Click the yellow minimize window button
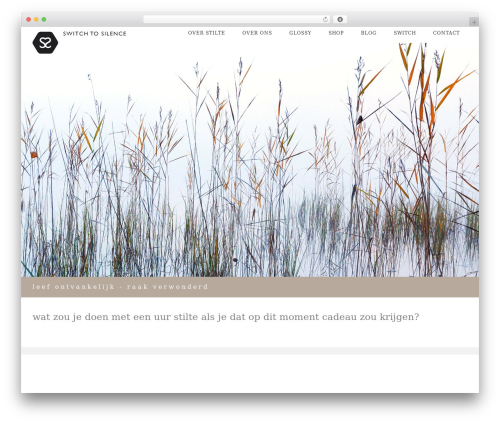Screen dimensions: 500x423 36,20
